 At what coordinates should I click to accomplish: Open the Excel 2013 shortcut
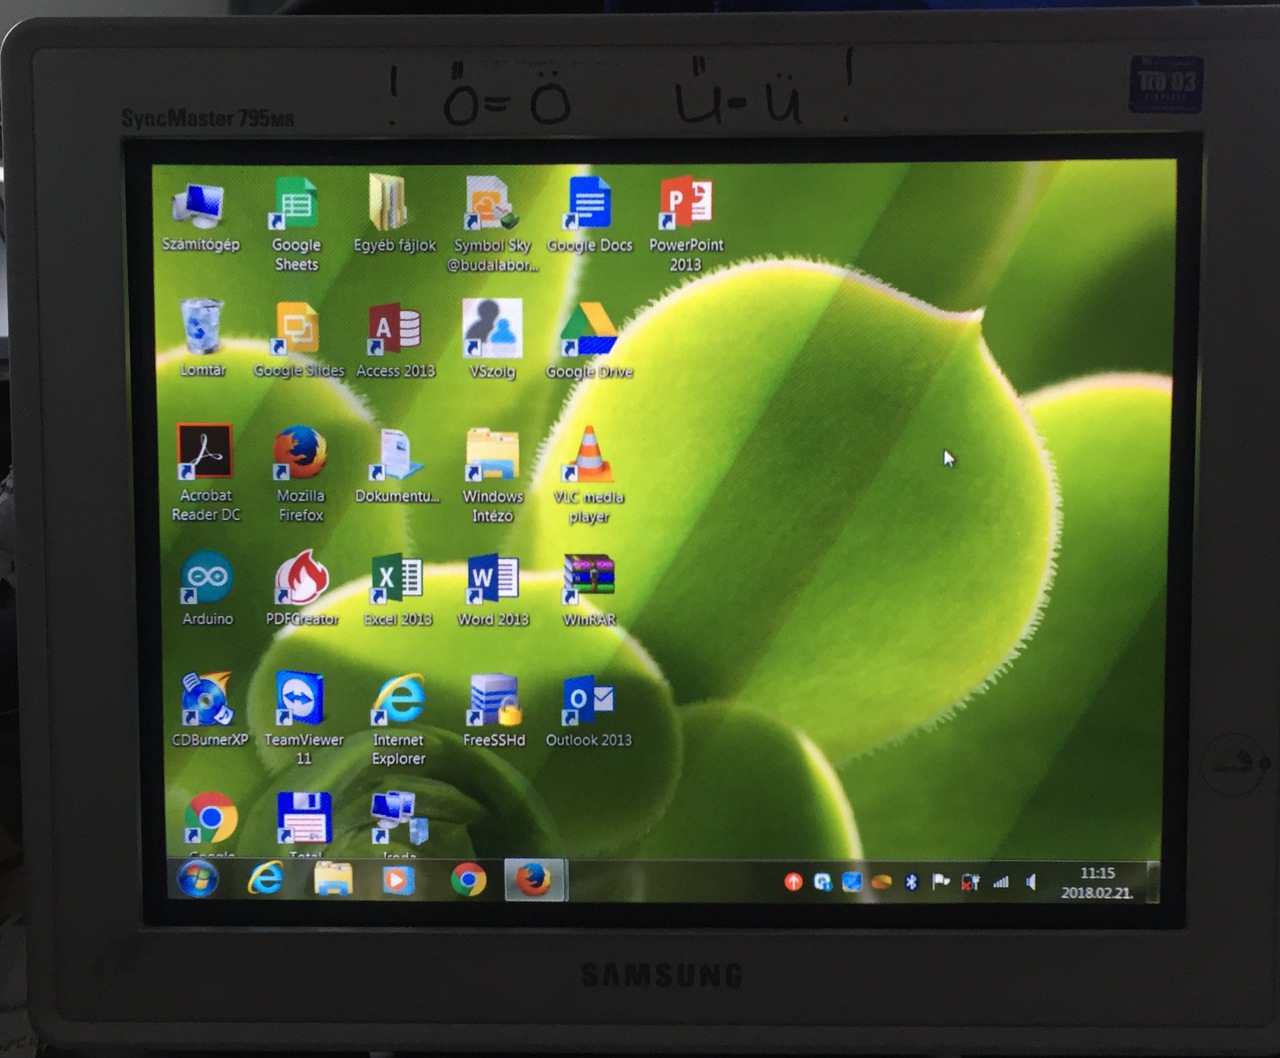click(398, 590)
